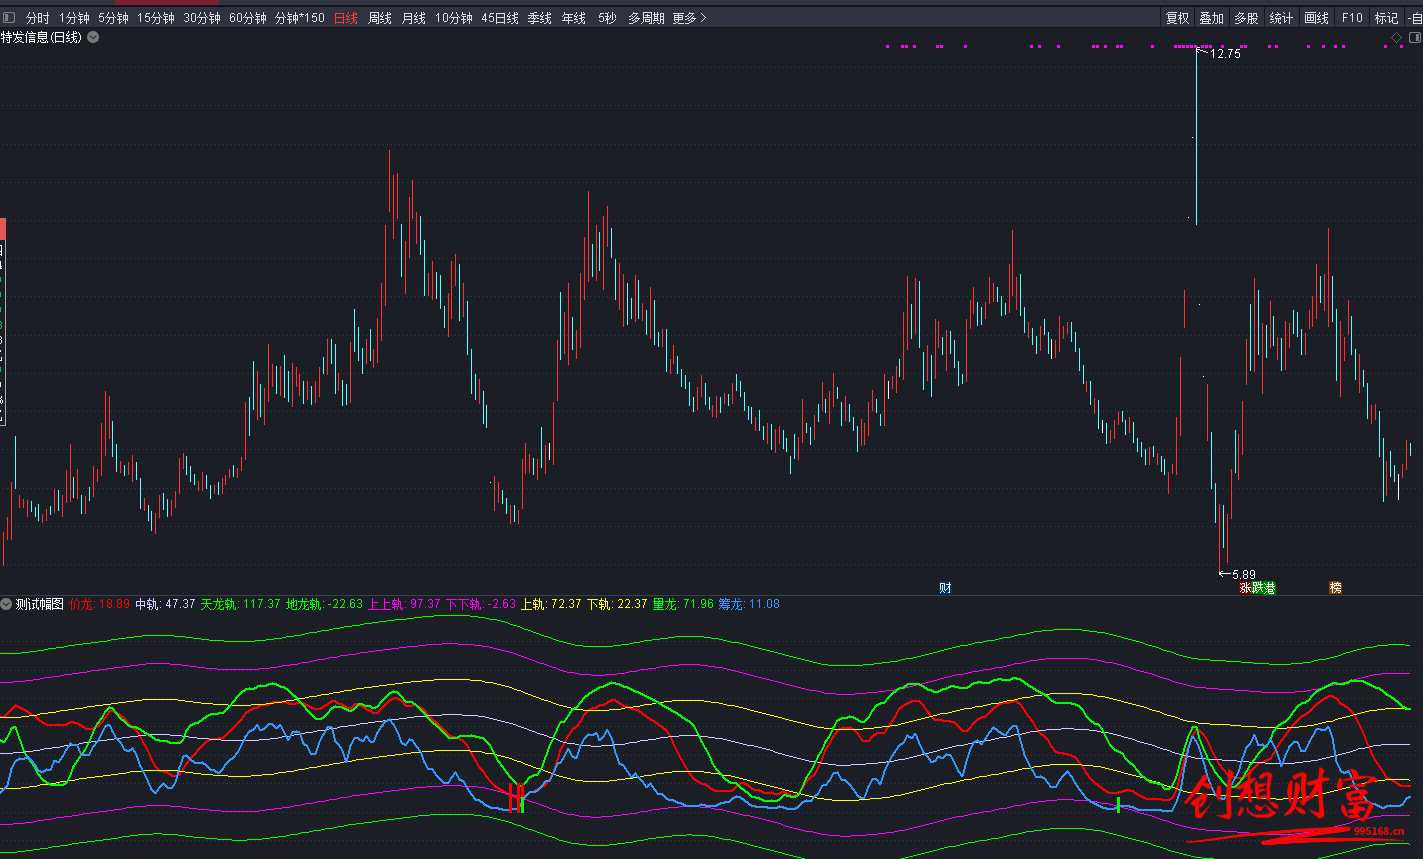Click the 5.89 low price label
The width and height of the screenshot is (1423, 859).
[x=1243, y=574]
